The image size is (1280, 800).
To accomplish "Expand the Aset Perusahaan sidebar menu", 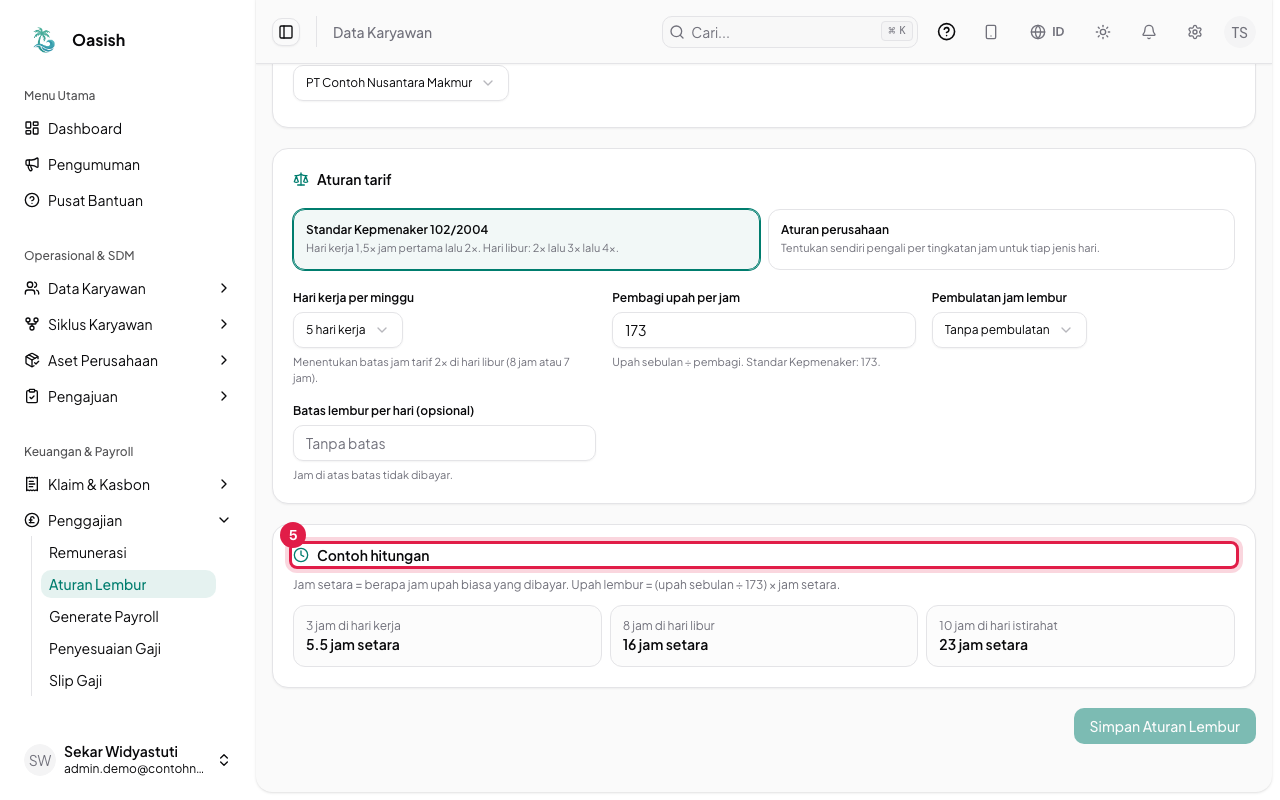I will pyautogui.click(x=127, y=361).
